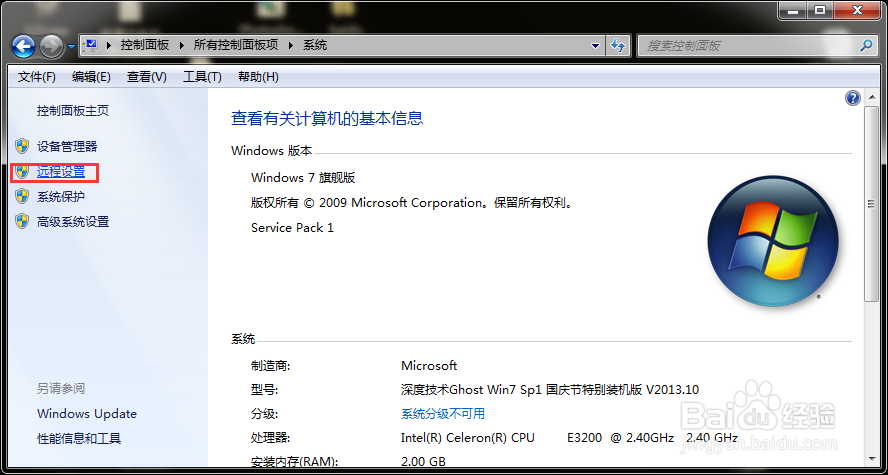The height and width of the screenshot is (475, 888).
Task: Click shield icon next to 设备管理器
Action: click(22, 146)
